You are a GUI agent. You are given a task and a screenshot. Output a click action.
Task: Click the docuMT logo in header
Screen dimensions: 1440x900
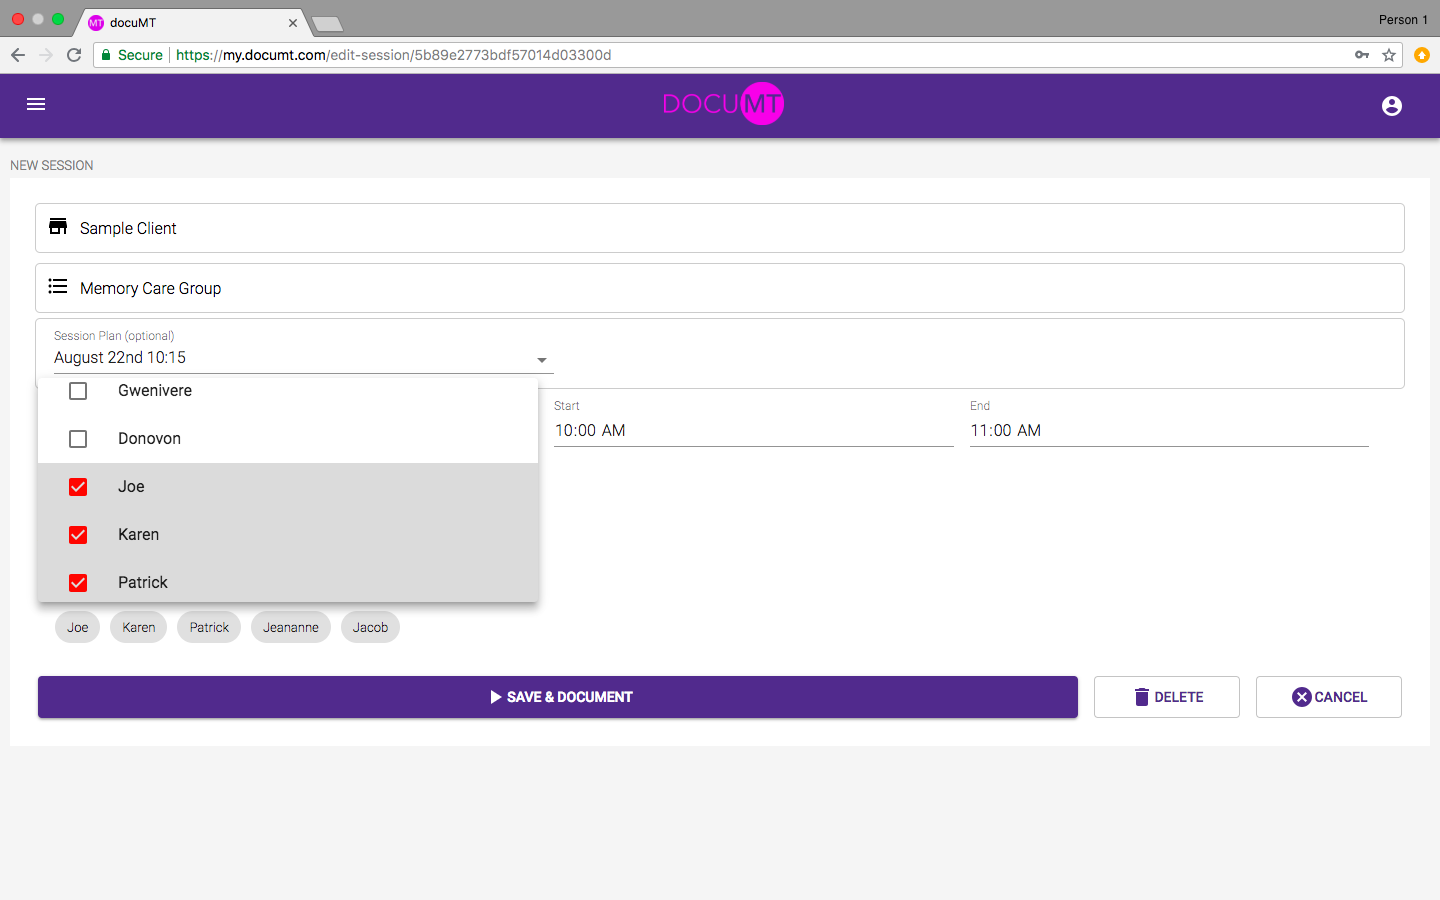[722, 104]
